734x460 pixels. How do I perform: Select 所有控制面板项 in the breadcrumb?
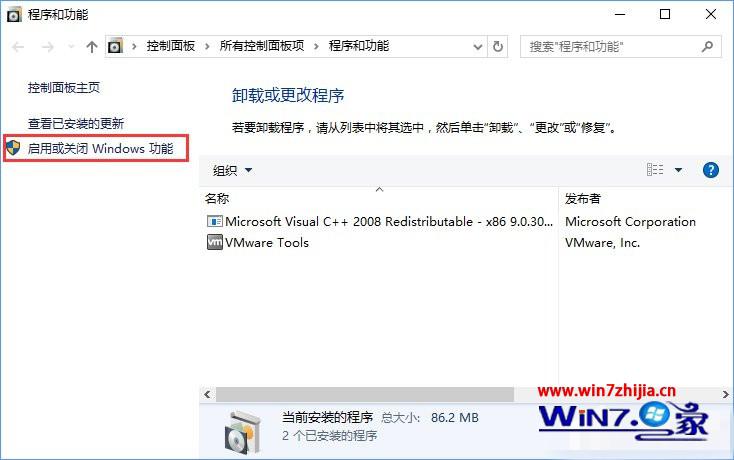click(x=262, y=46)
